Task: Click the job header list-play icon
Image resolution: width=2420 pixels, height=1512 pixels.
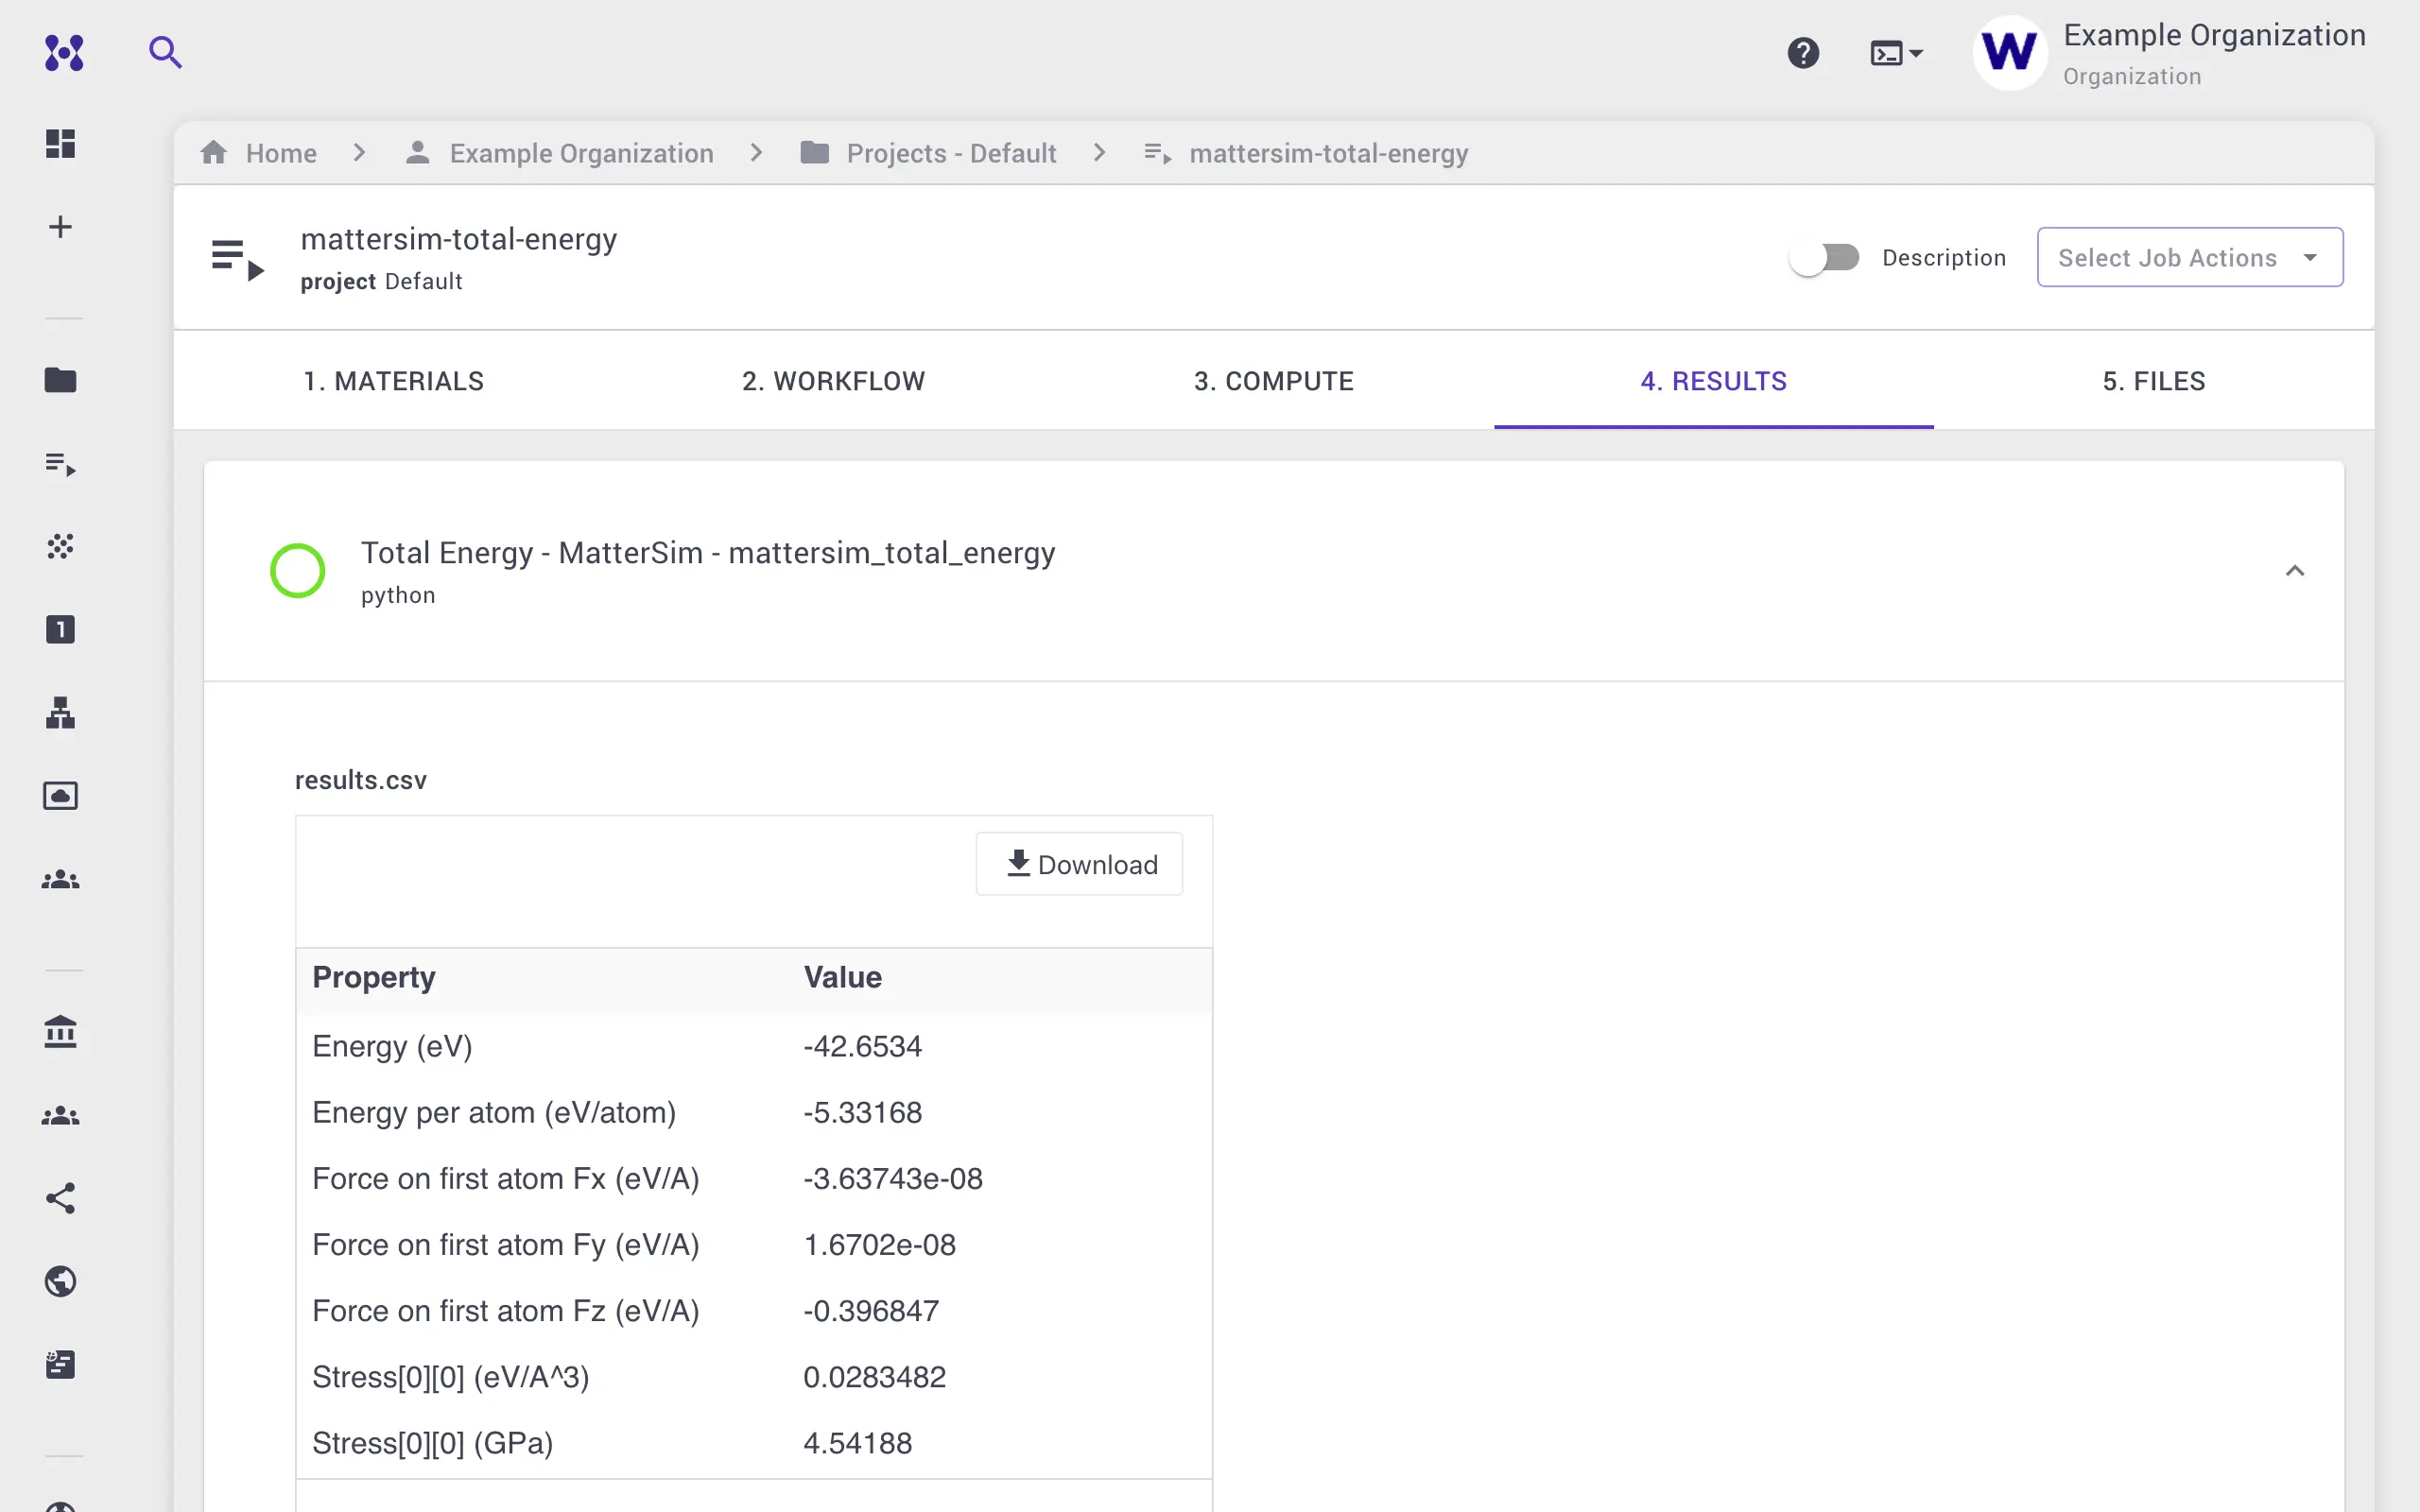Action: (x=238, y=259)
